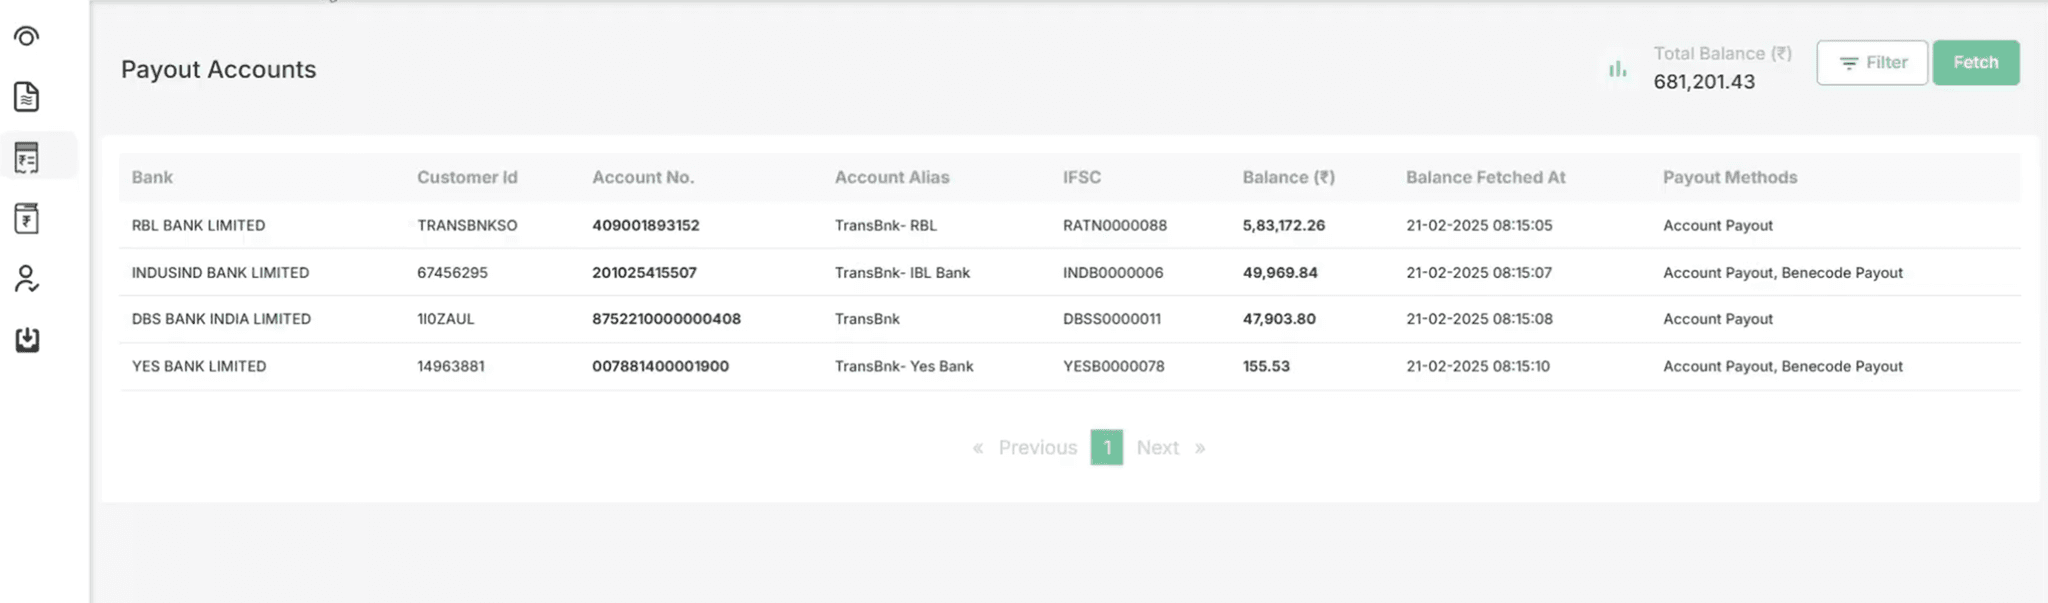This screenshot has width=2048, height=603.
Task: Click the eye-shaped overview icon in sidebar
Action: pyautogui.click(x=27, y=37)
